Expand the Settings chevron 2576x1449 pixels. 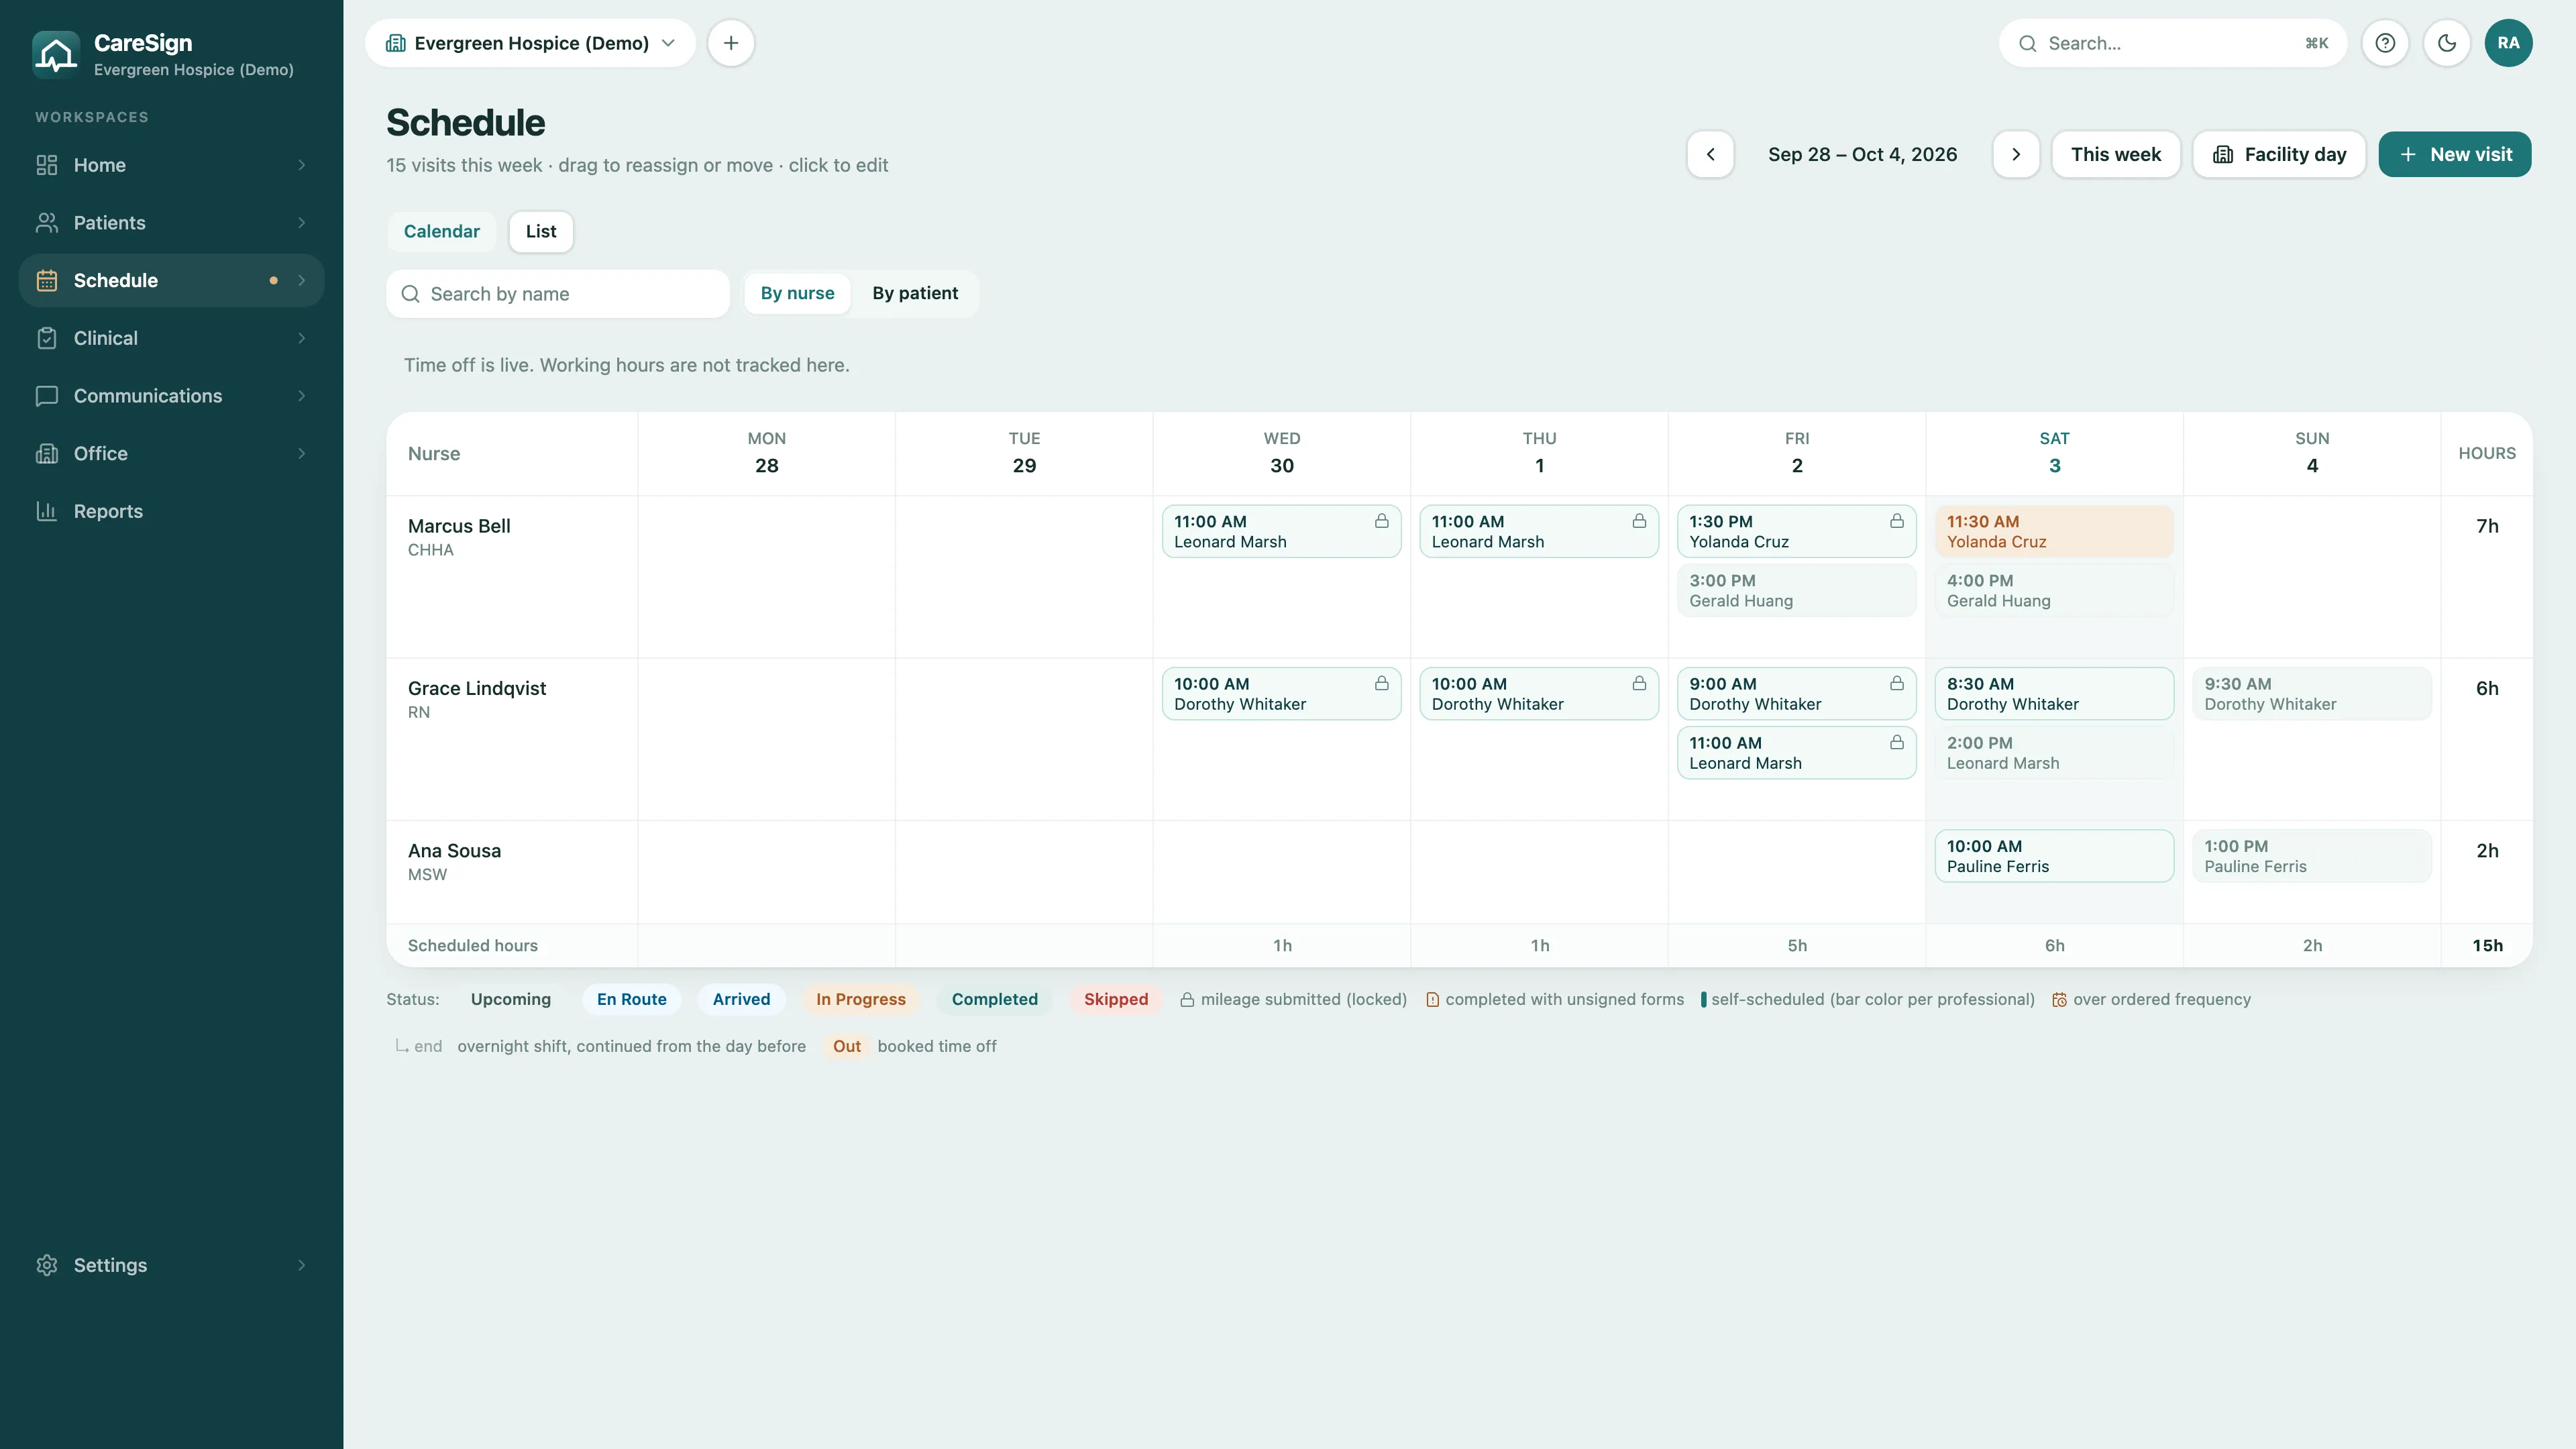pyautogui.click(x=302, y=1265)
